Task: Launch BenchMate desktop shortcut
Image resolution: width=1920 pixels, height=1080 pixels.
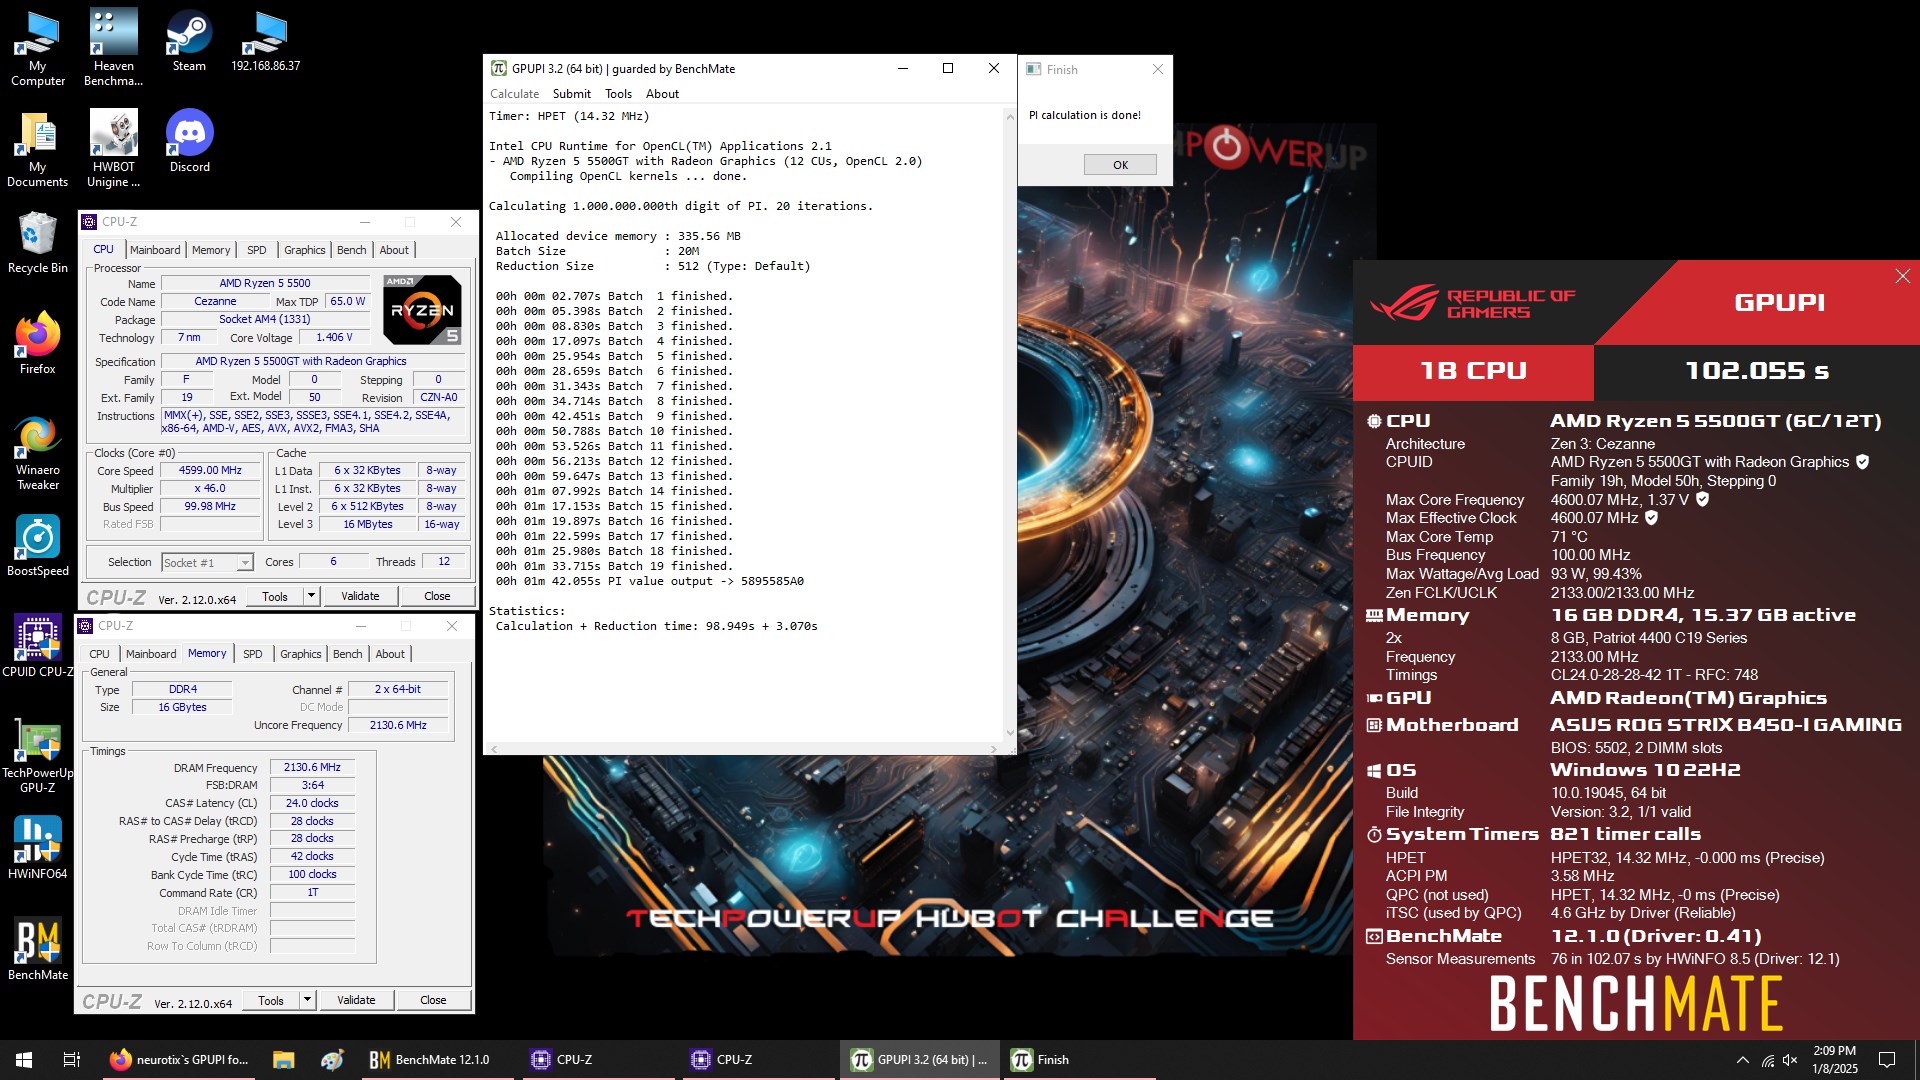Action: [38, 950]
